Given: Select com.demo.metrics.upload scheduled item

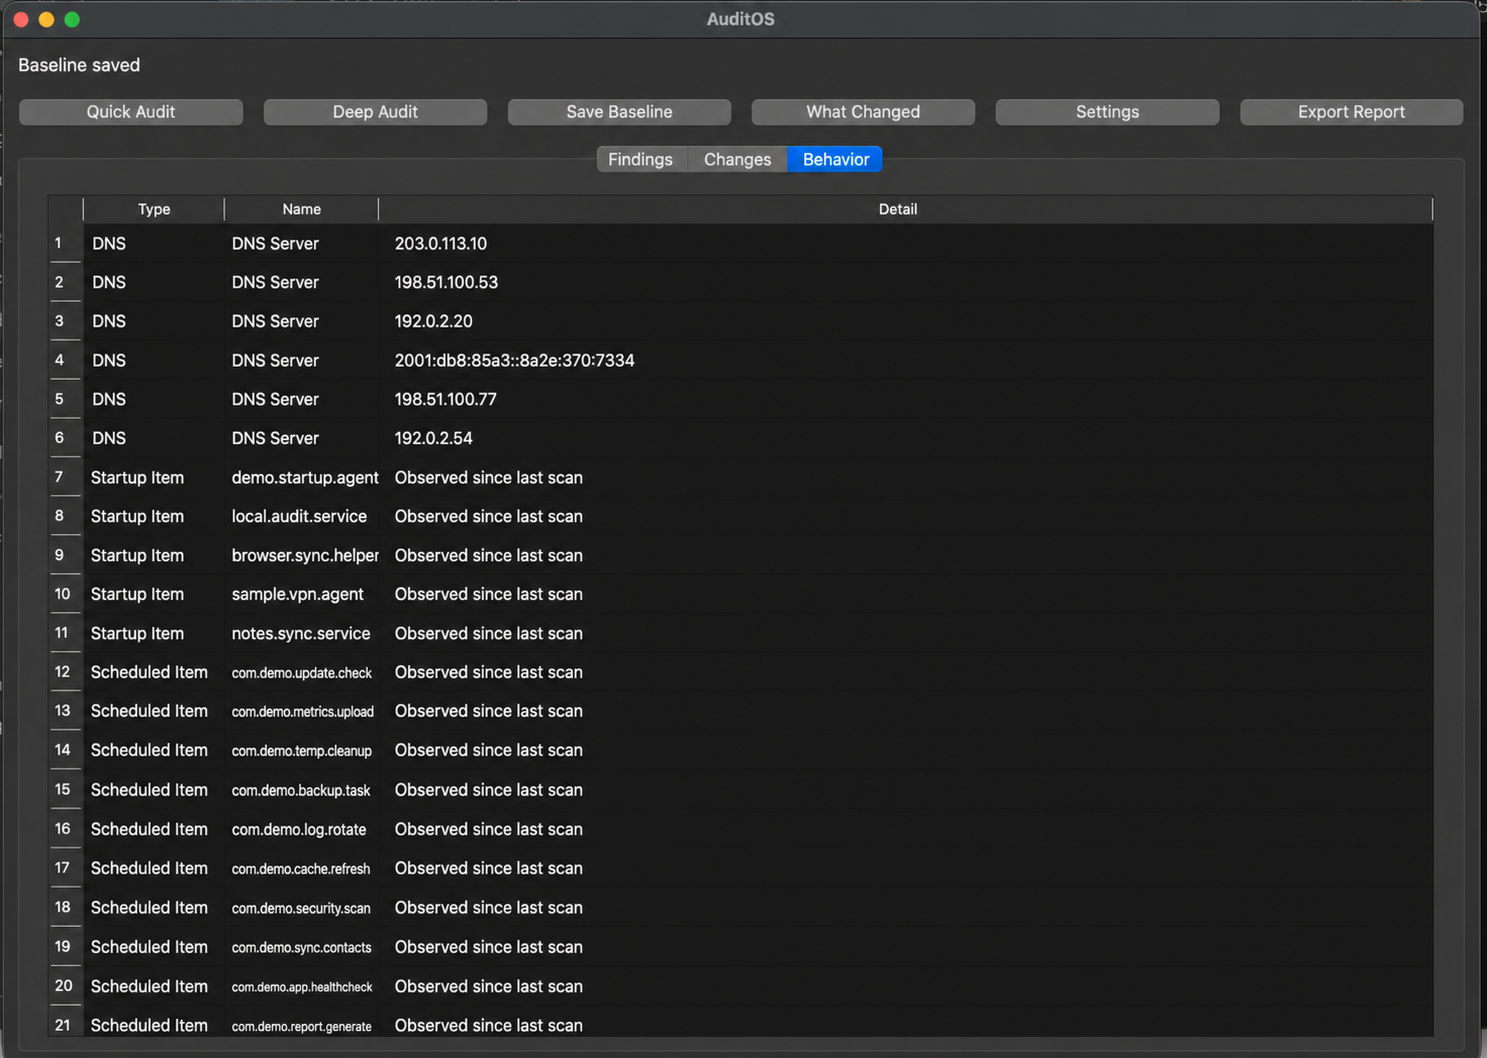Looking at the screenshot, I should pos(303,712).
